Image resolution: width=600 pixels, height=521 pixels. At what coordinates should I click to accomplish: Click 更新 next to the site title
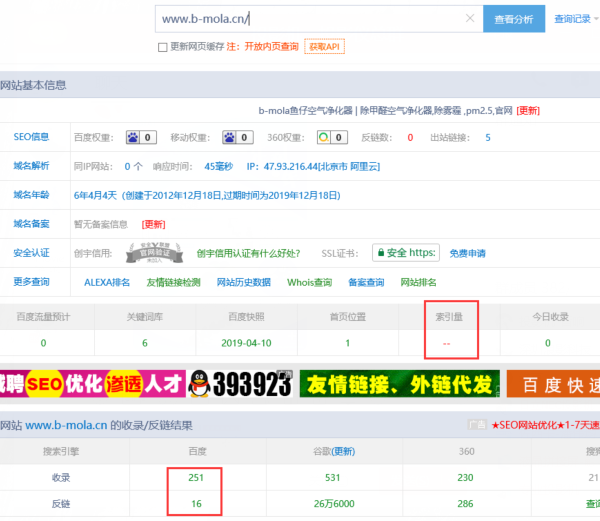pyautogui.click(x=528, y=111)
